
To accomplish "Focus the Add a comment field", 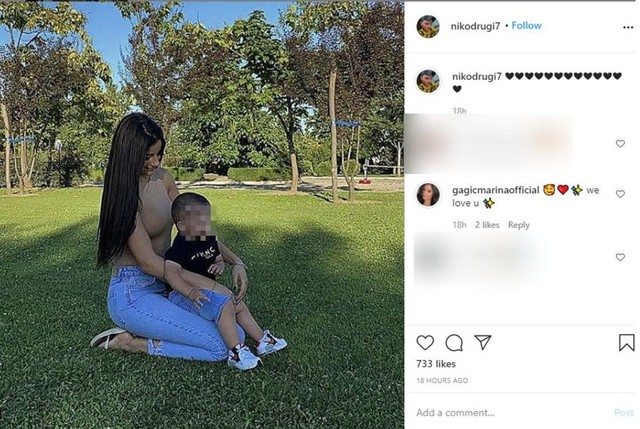I will pyautogui.click(x=510, y=413).
